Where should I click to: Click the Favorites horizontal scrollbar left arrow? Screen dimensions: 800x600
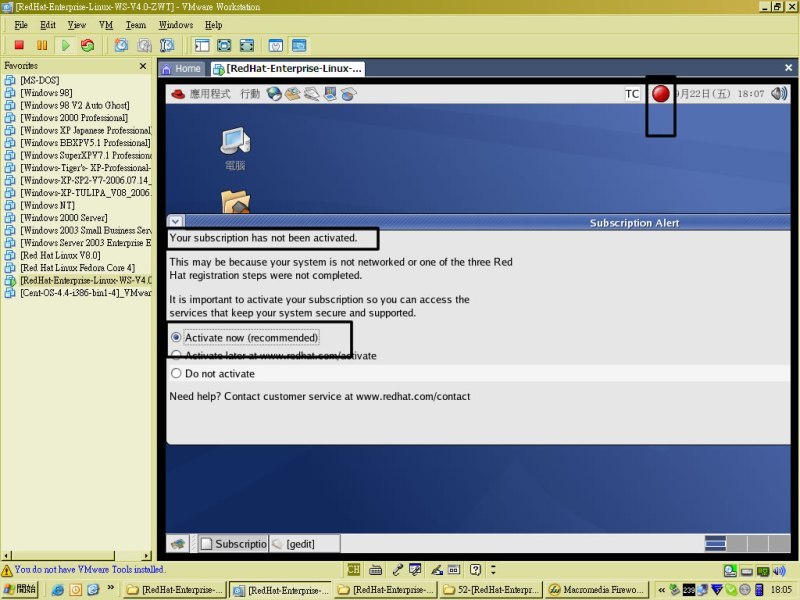pos(6,556)
